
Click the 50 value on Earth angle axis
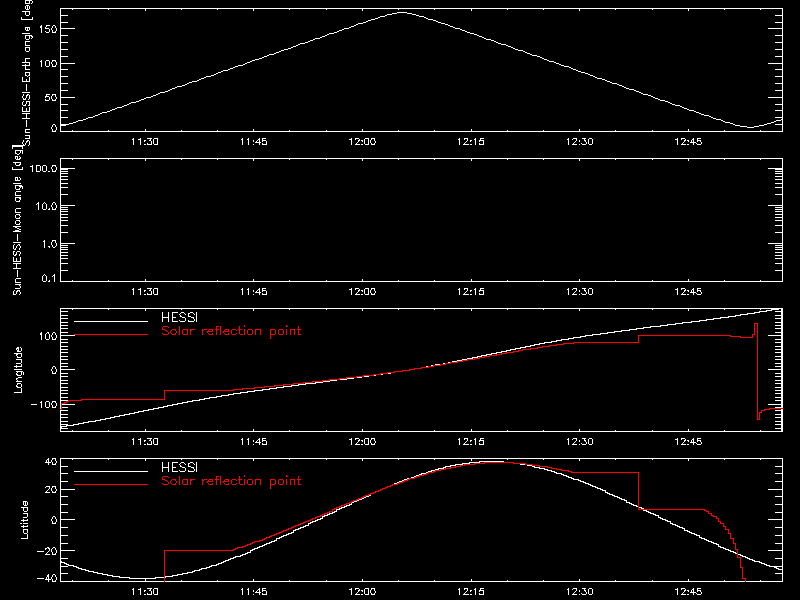point(51,97)
